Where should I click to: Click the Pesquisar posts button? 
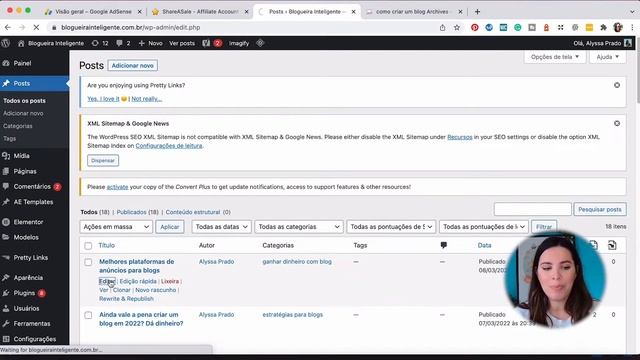coord(600,209)
